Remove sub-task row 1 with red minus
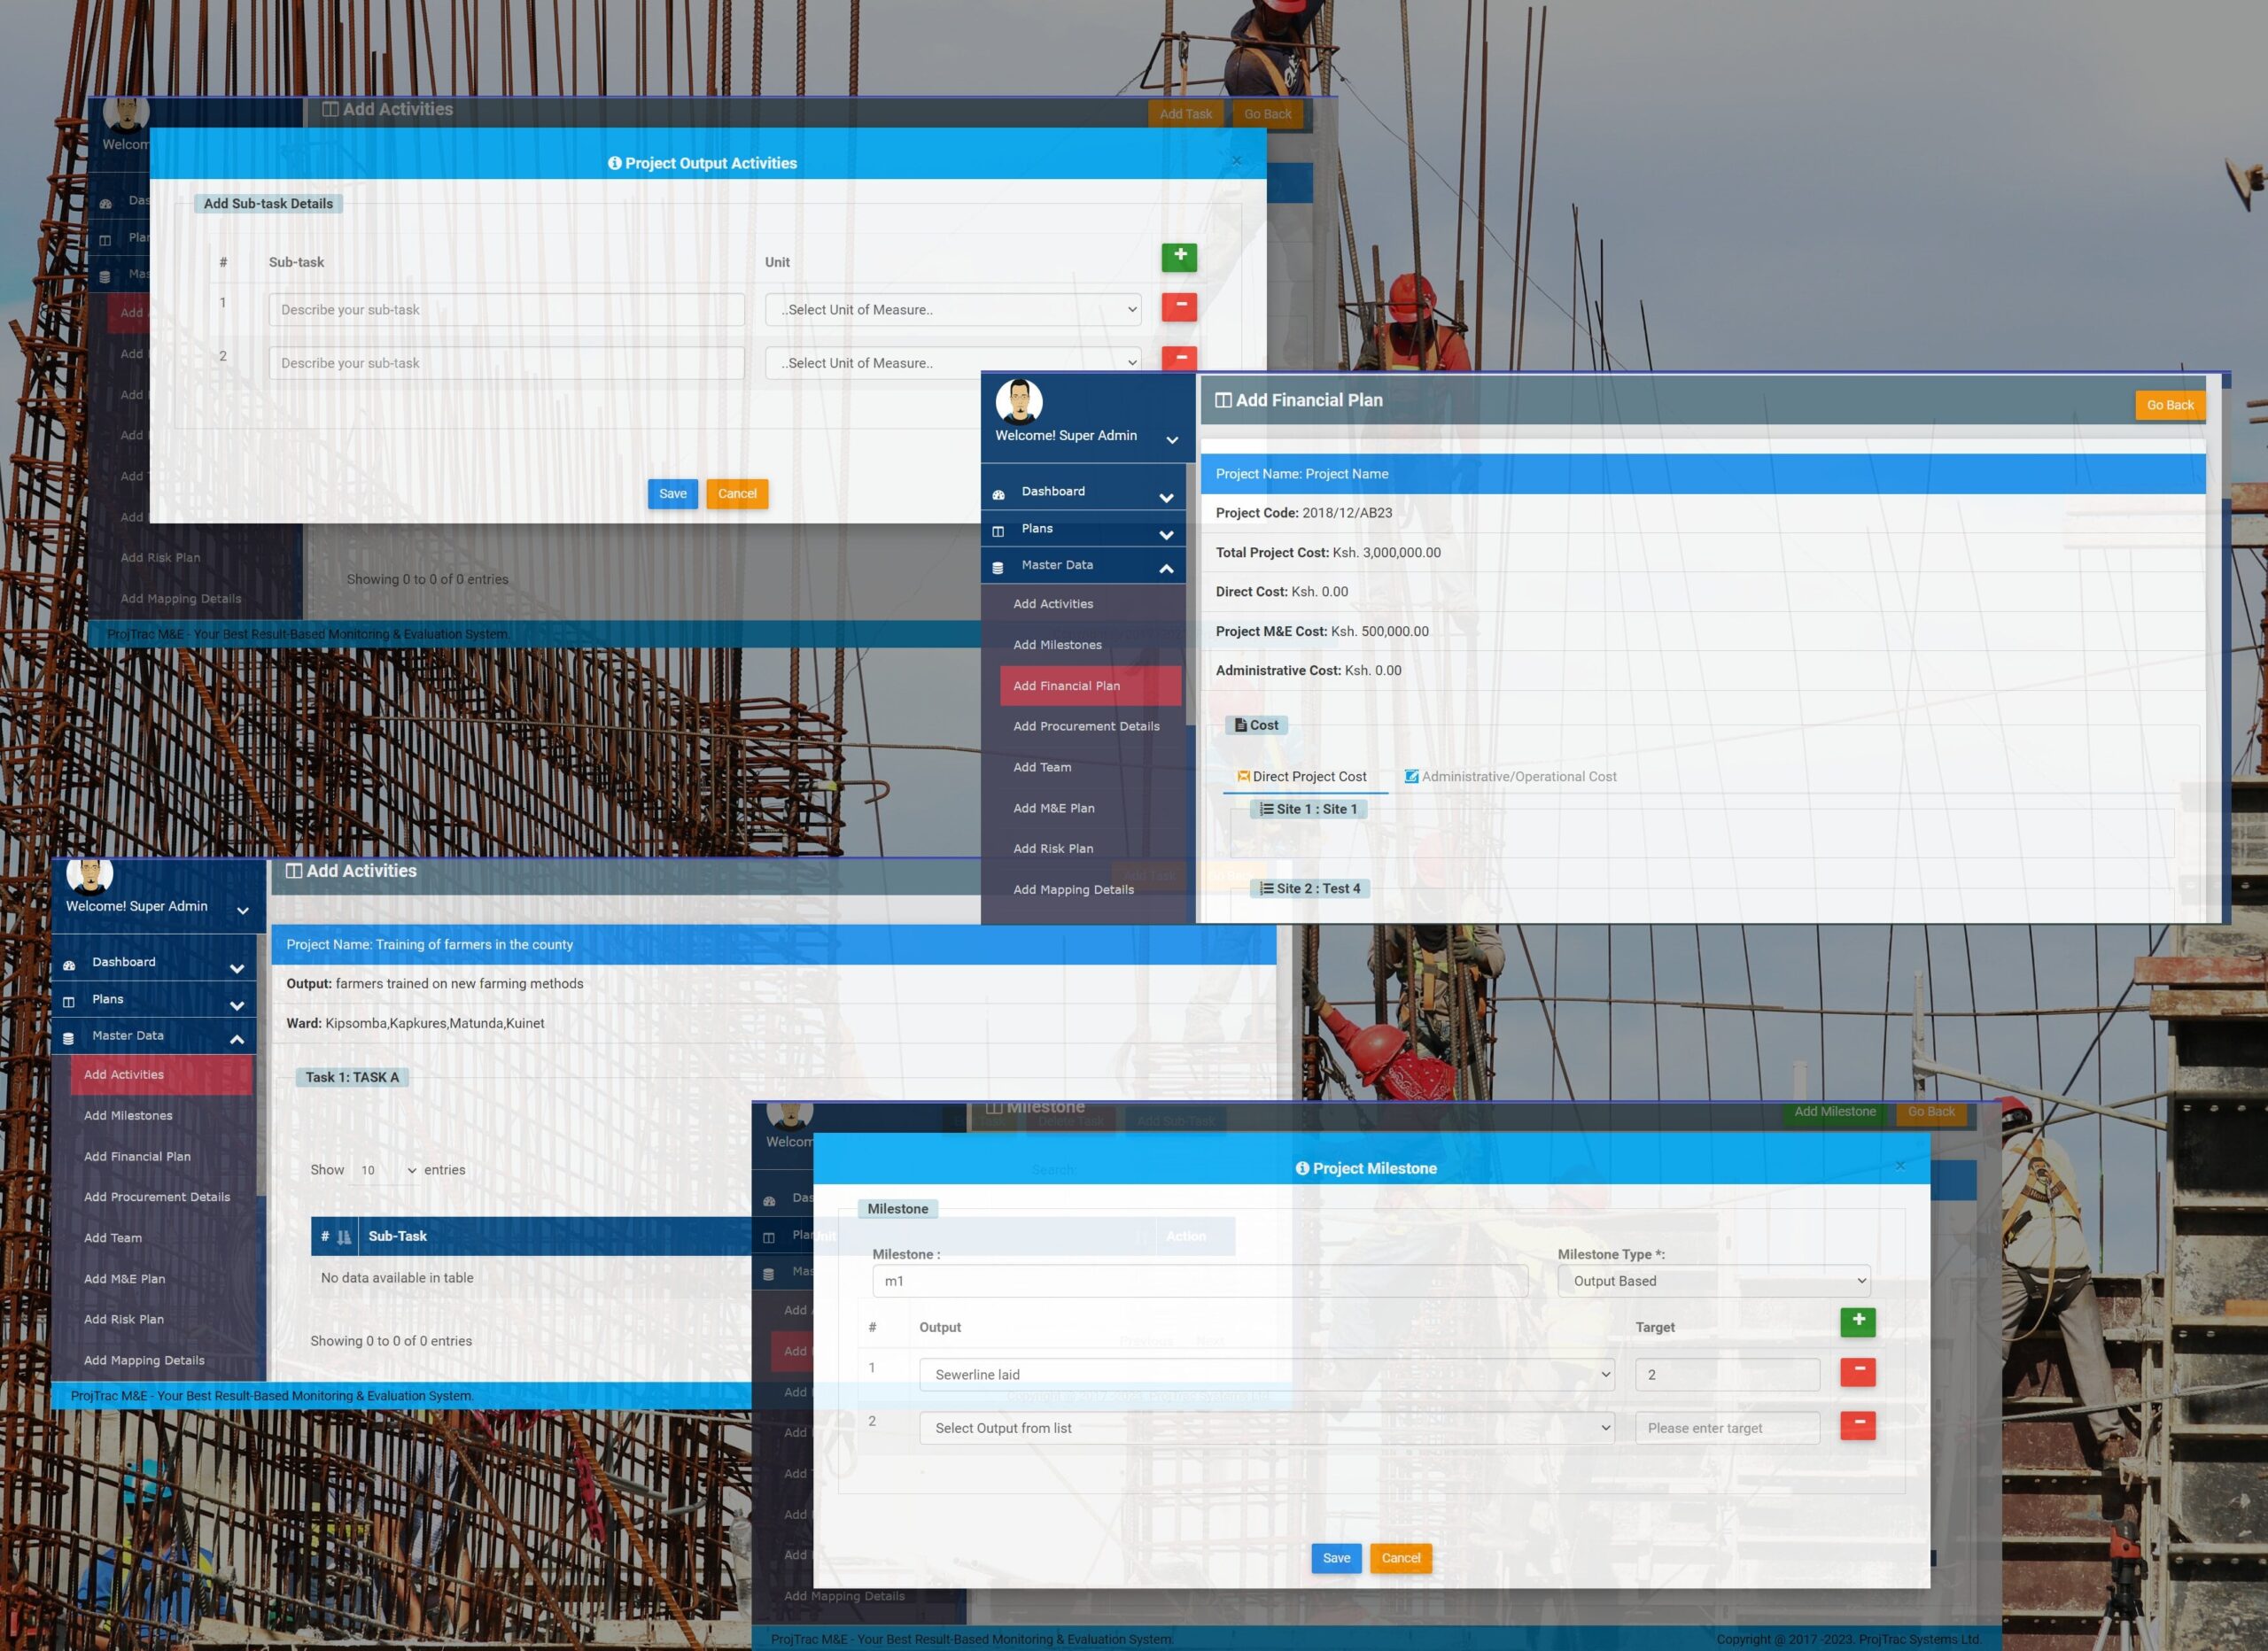 (x=1179, y=306)
